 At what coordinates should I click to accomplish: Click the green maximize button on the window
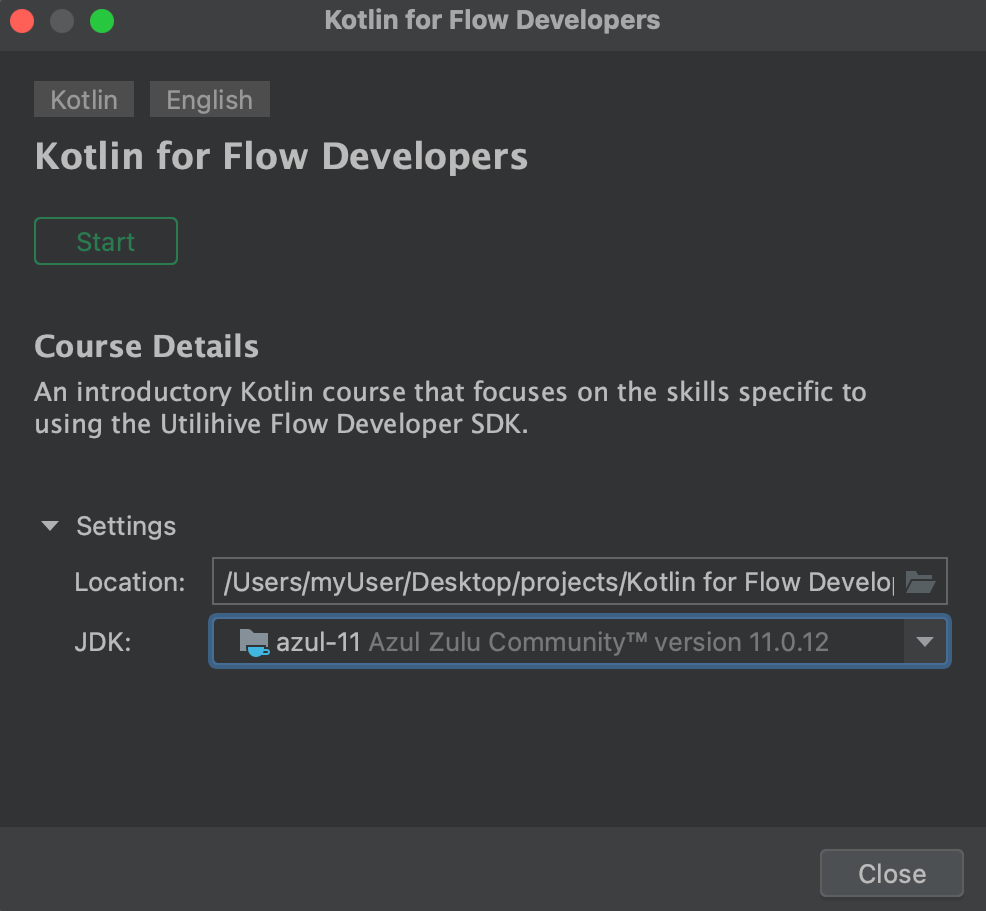(x=101, y=20)
